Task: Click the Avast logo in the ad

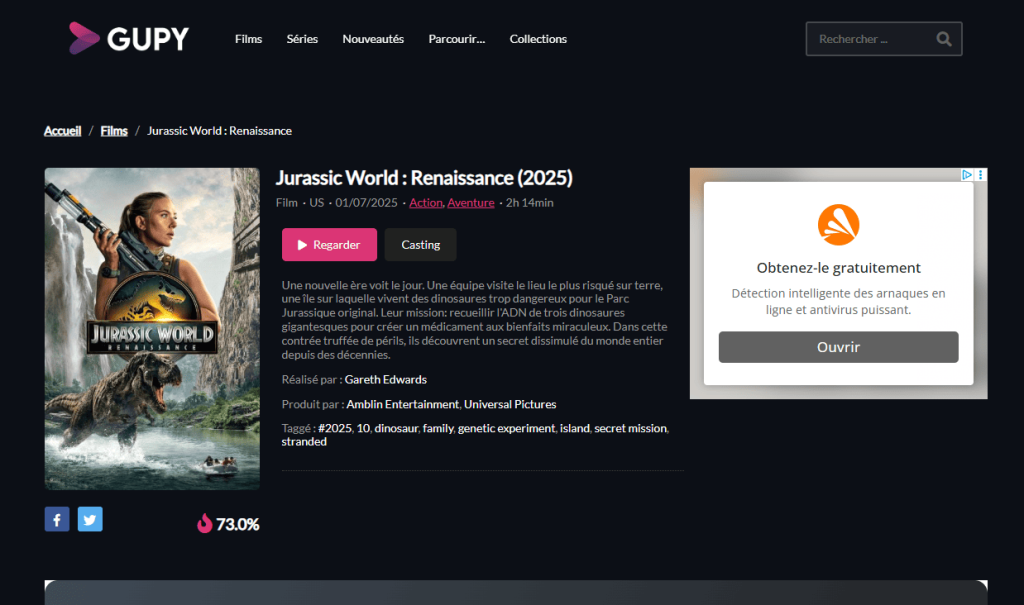Action: point(838,226)
